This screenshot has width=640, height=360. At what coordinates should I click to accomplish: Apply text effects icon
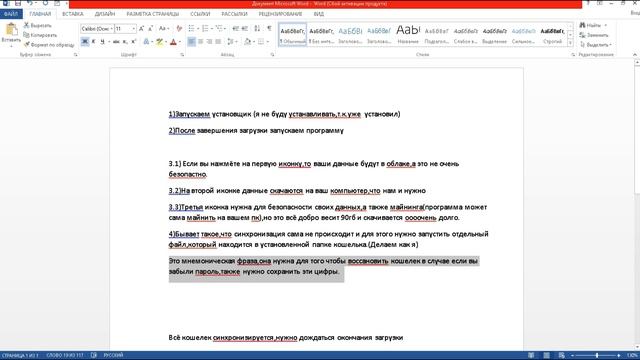(146, 42)
